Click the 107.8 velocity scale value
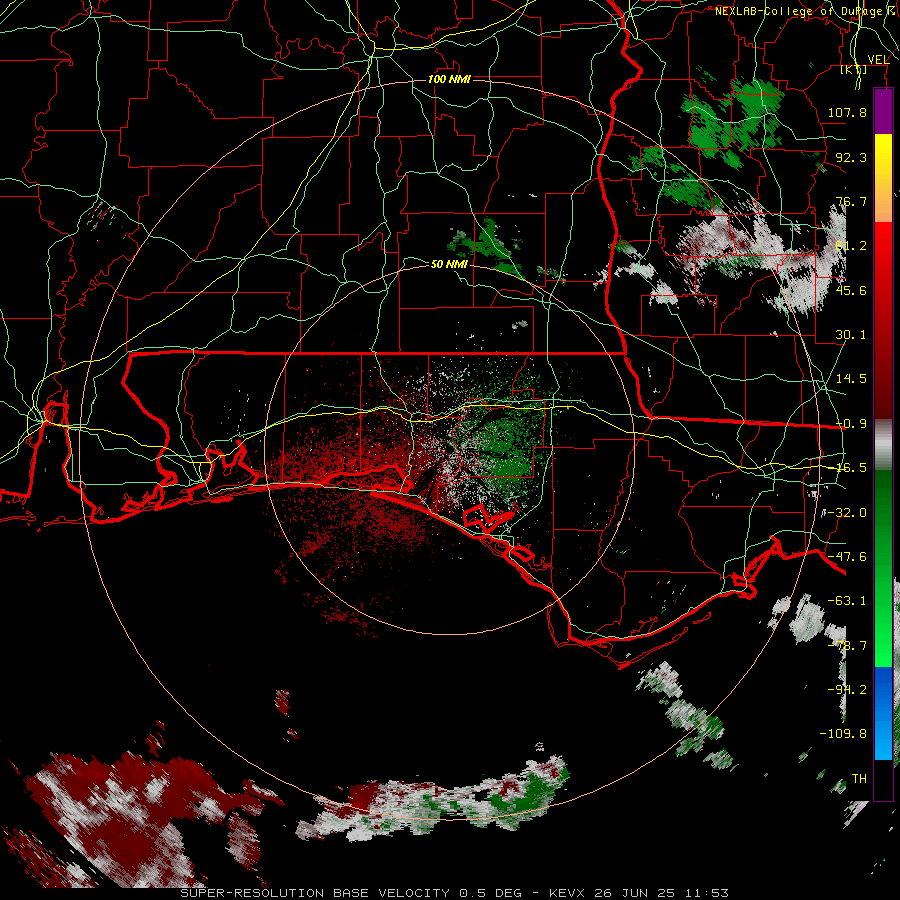The width and height of the screenshot is (900, 900). [847, 112]
